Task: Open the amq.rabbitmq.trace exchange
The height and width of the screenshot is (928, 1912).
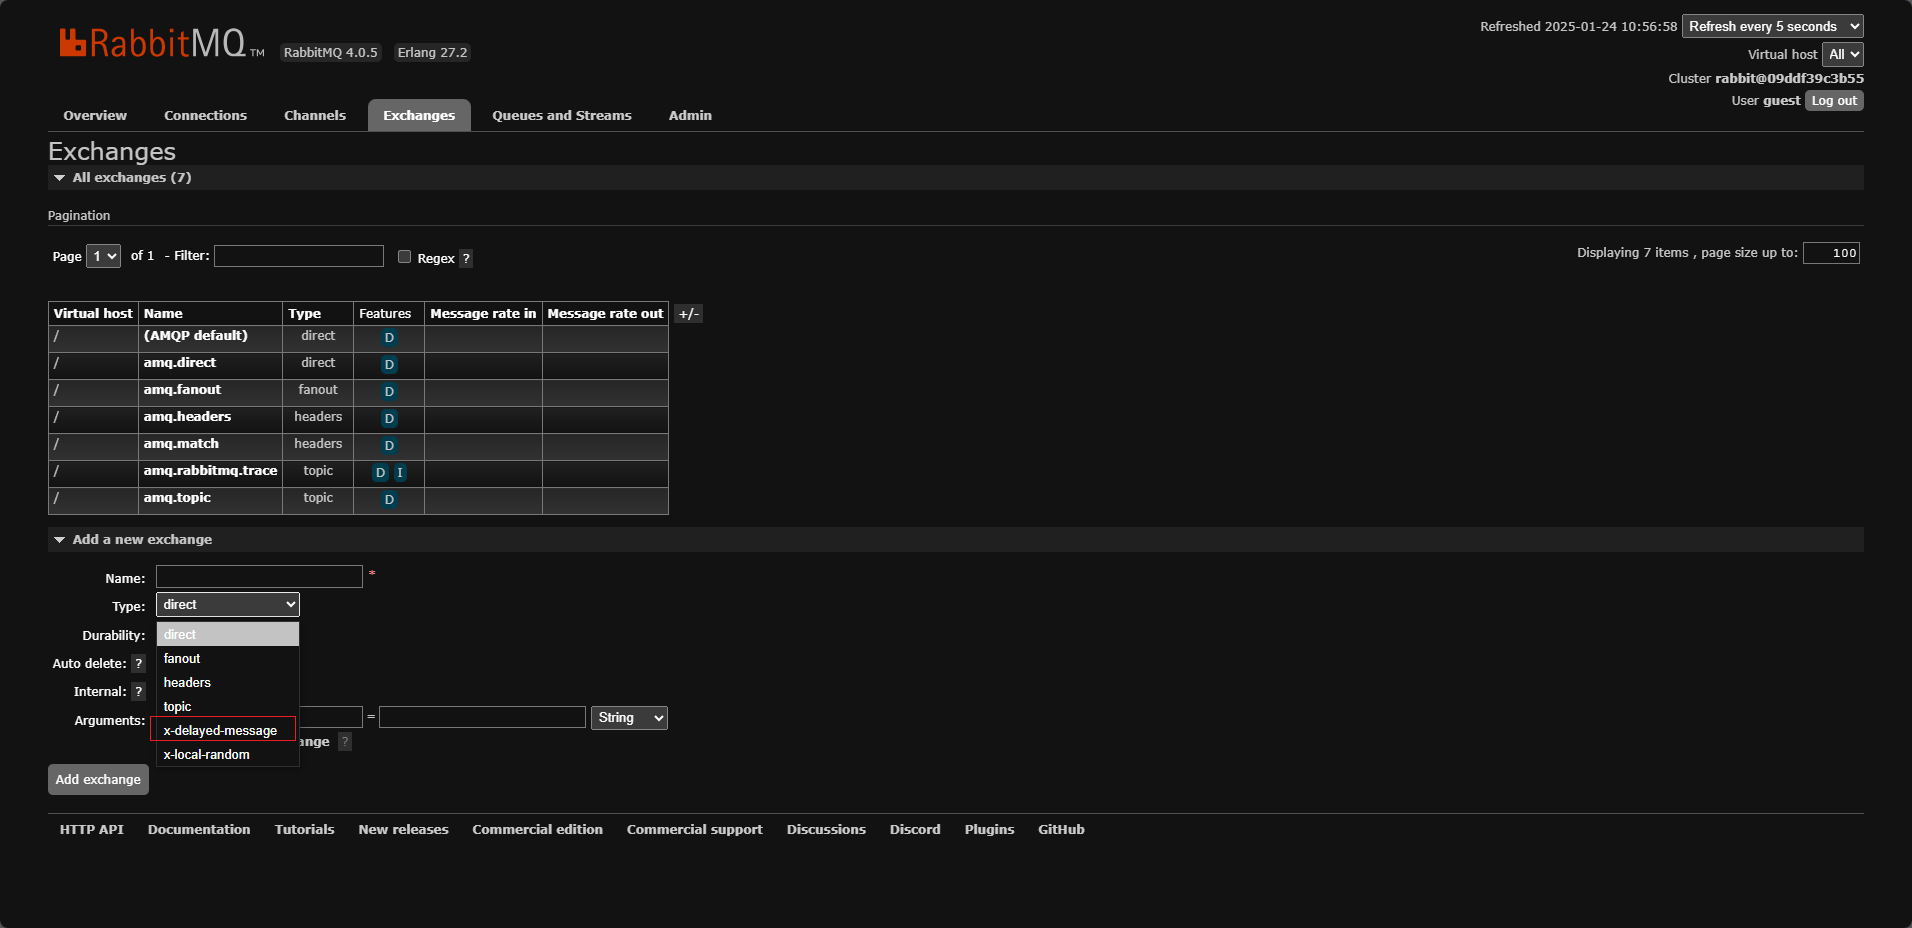Action: pyautogui.click(x=210, y=471)
